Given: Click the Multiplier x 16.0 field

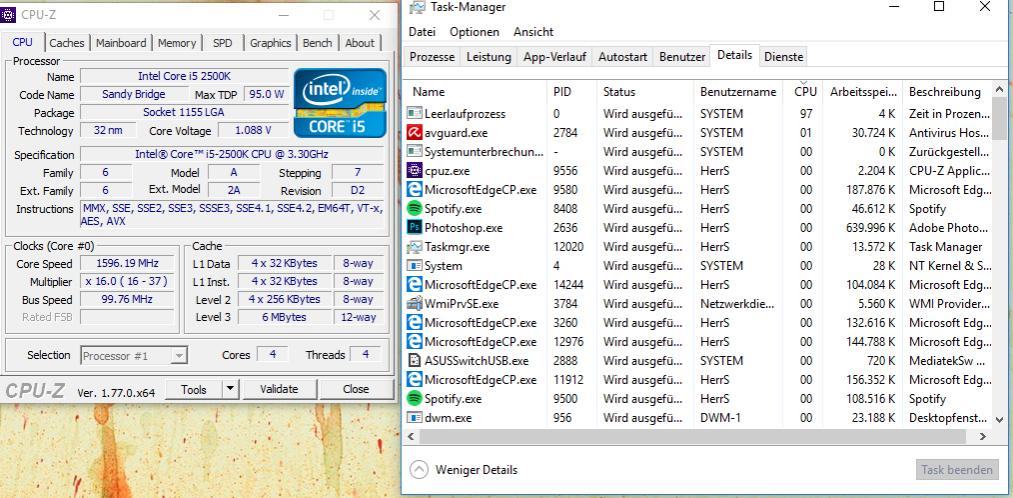Looking at the screenshot, I should tap(126, 282).
